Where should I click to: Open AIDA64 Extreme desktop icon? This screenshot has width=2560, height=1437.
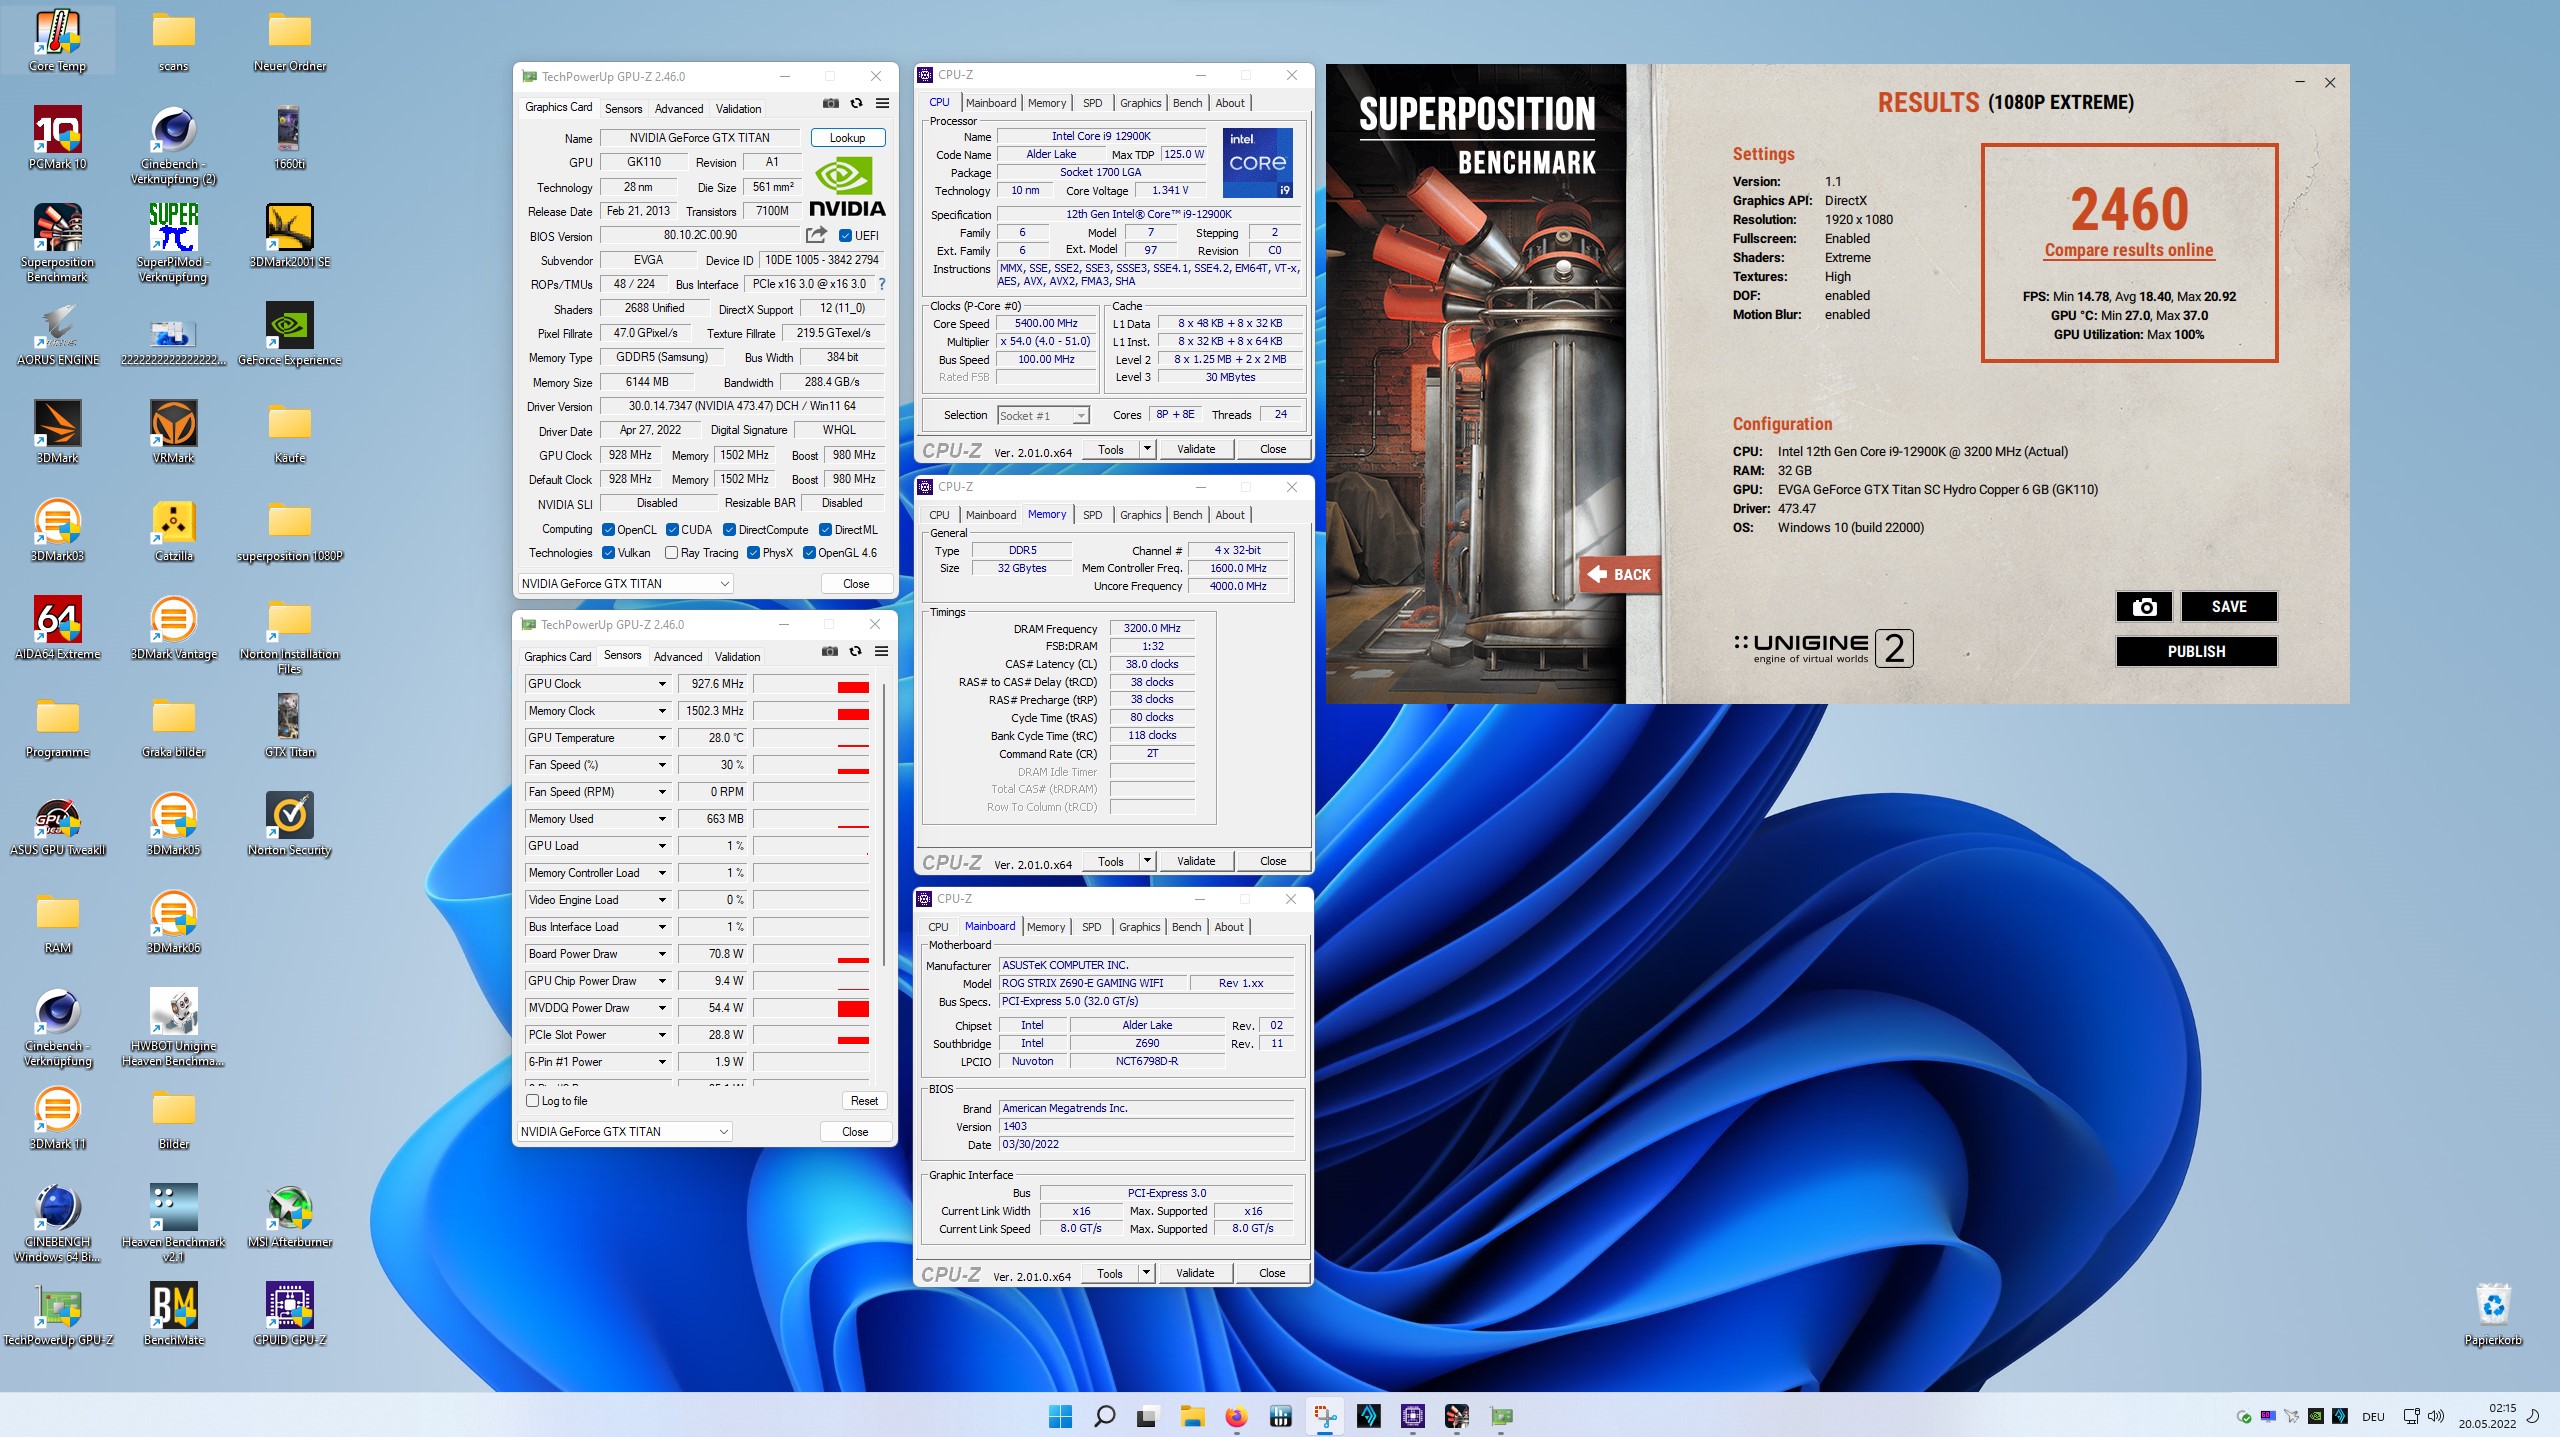point(58,627)
